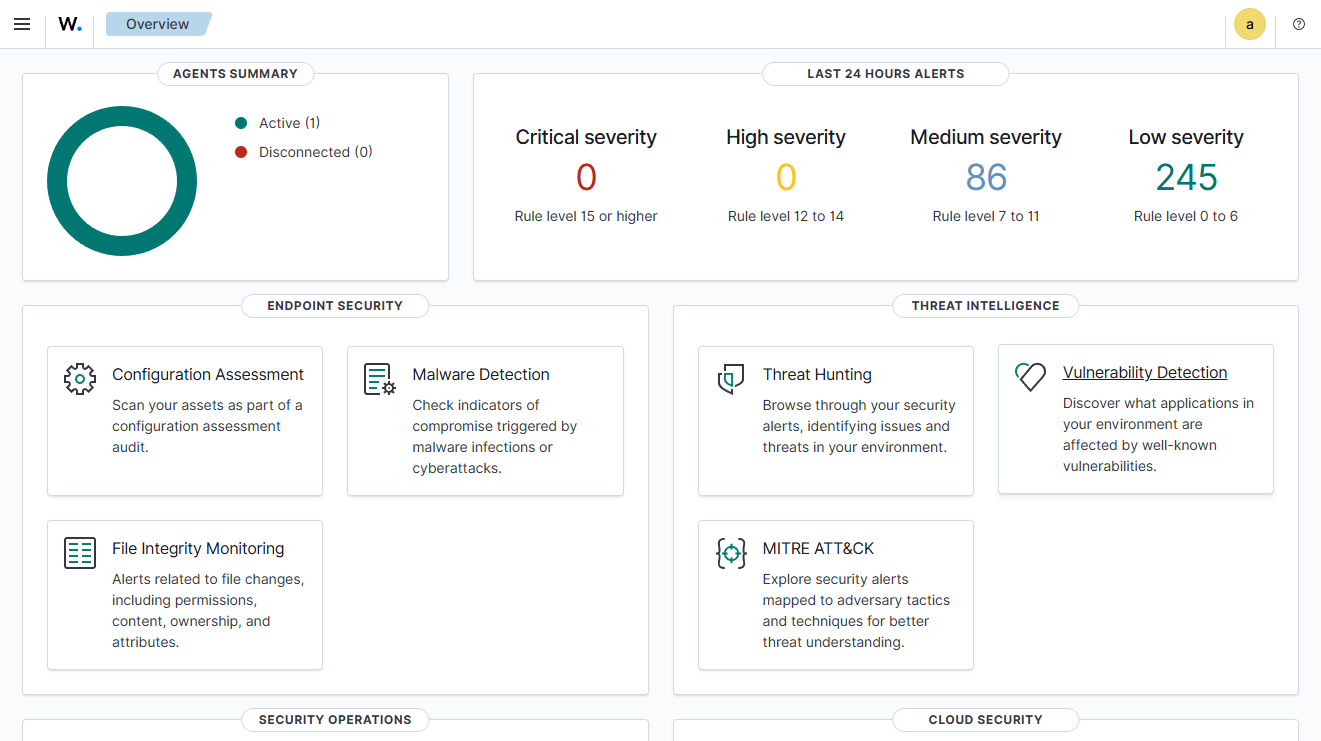Click the 'High severity' heading
The height and width of the screenshot is (741, 1321).
click(x=786, y=138)
